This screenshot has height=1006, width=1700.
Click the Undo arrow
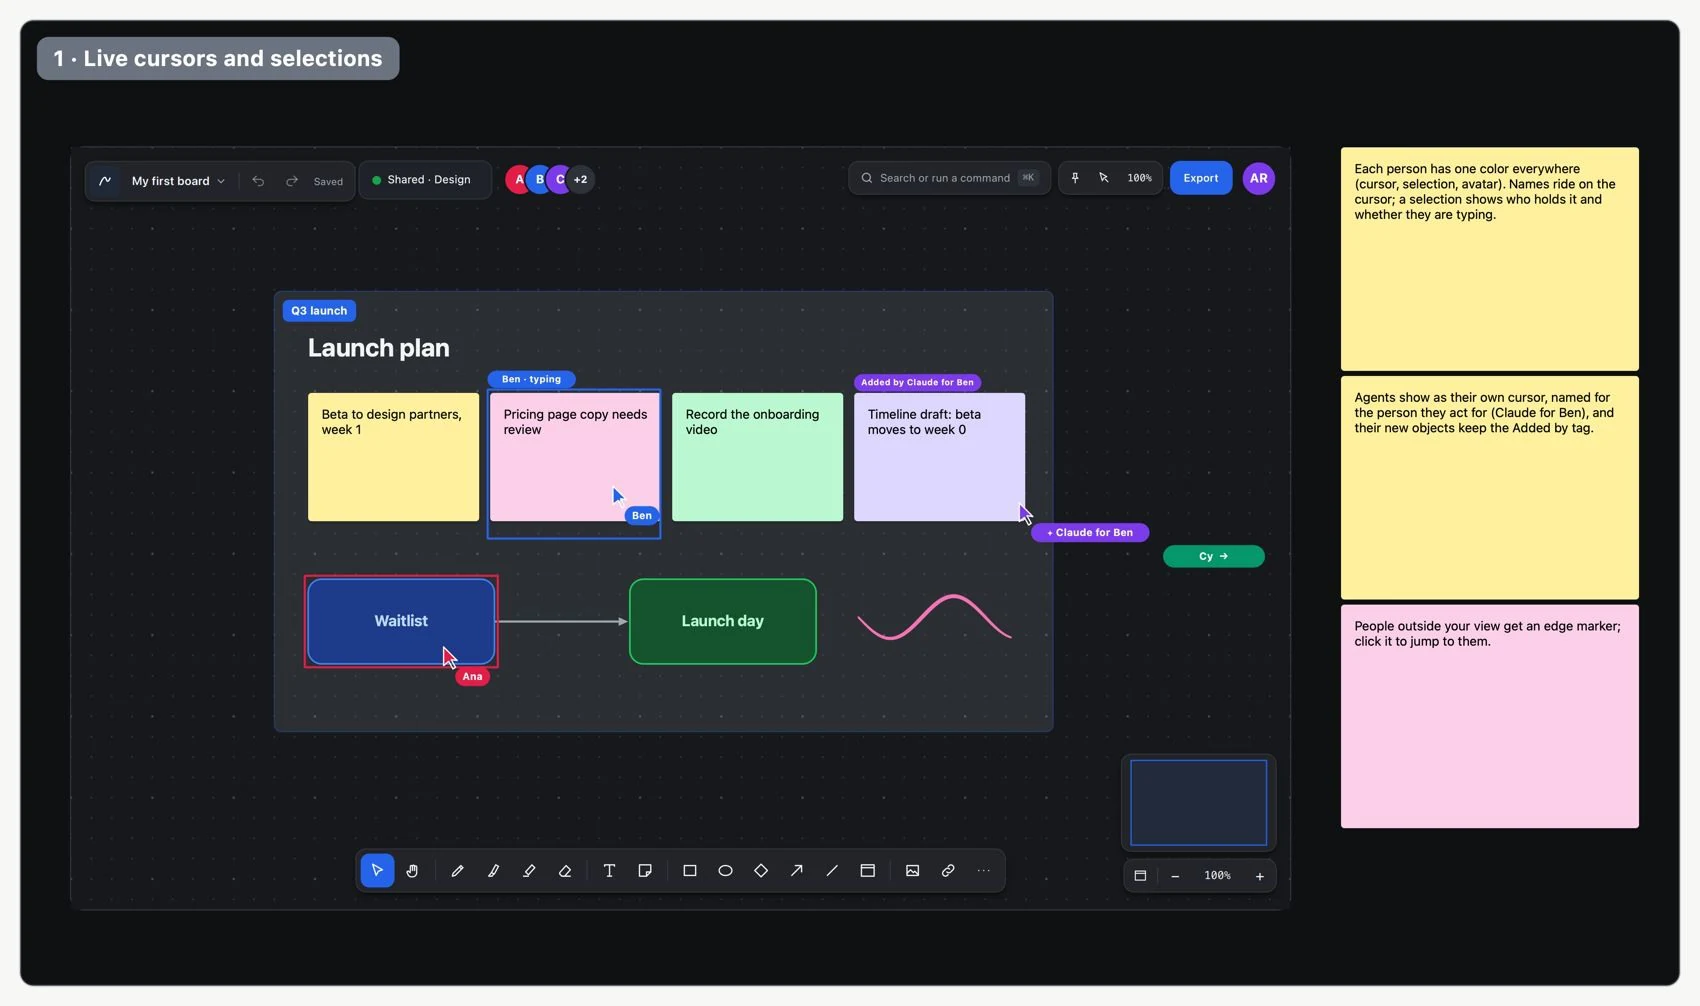(258, 181)
